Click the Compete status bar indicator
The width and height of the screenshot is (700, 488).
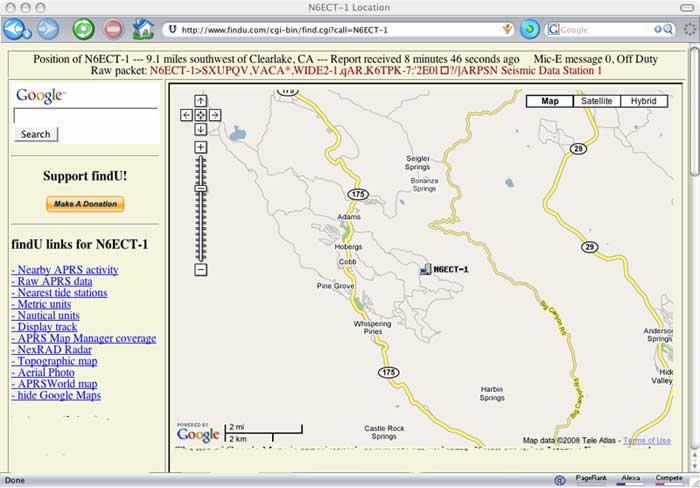[x=669, y=480]
